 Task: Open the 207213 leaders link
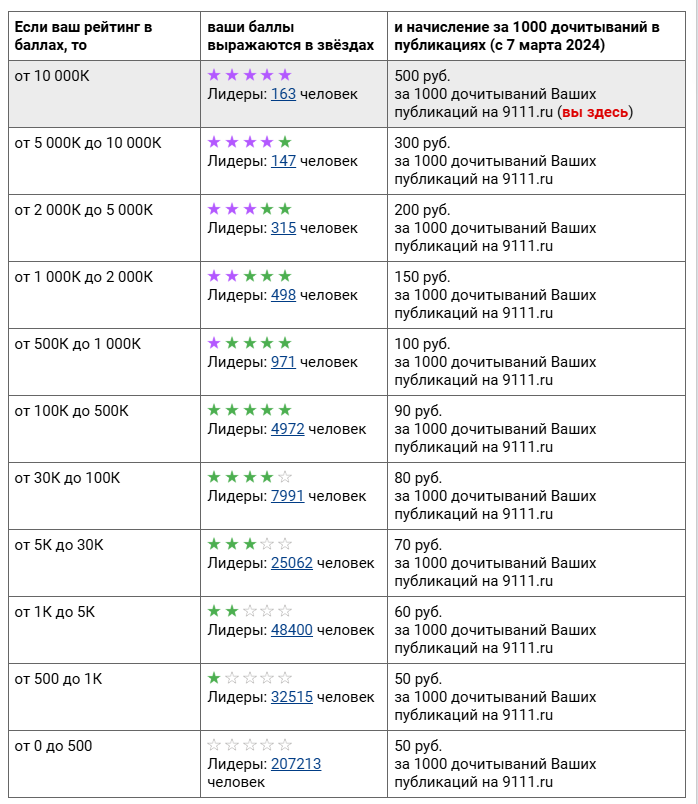coord(295,764)
